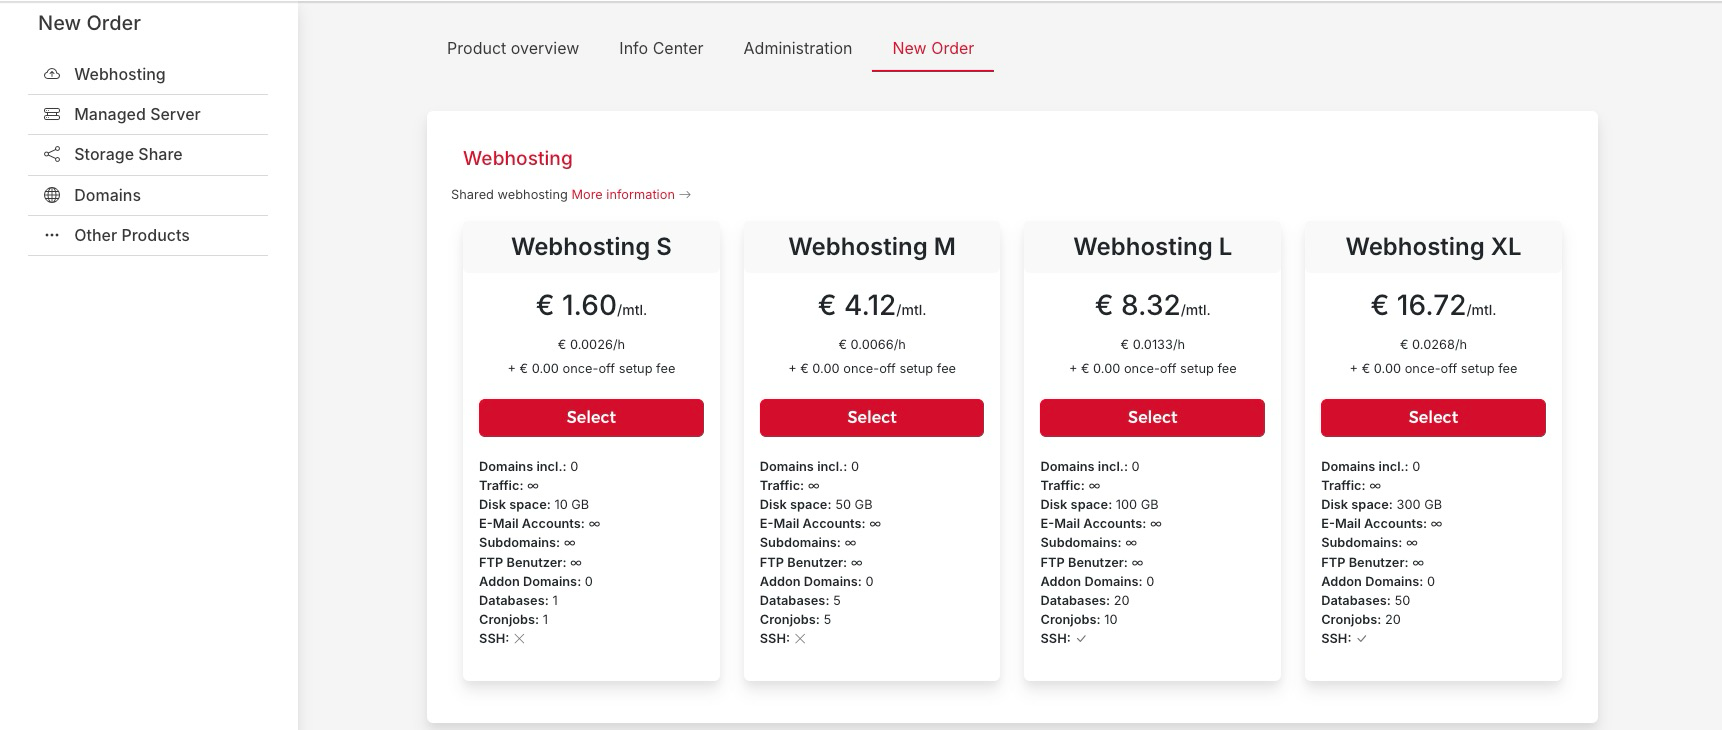
Task: Open Managed Server in the sidebar
Action: tap(137, 114)
